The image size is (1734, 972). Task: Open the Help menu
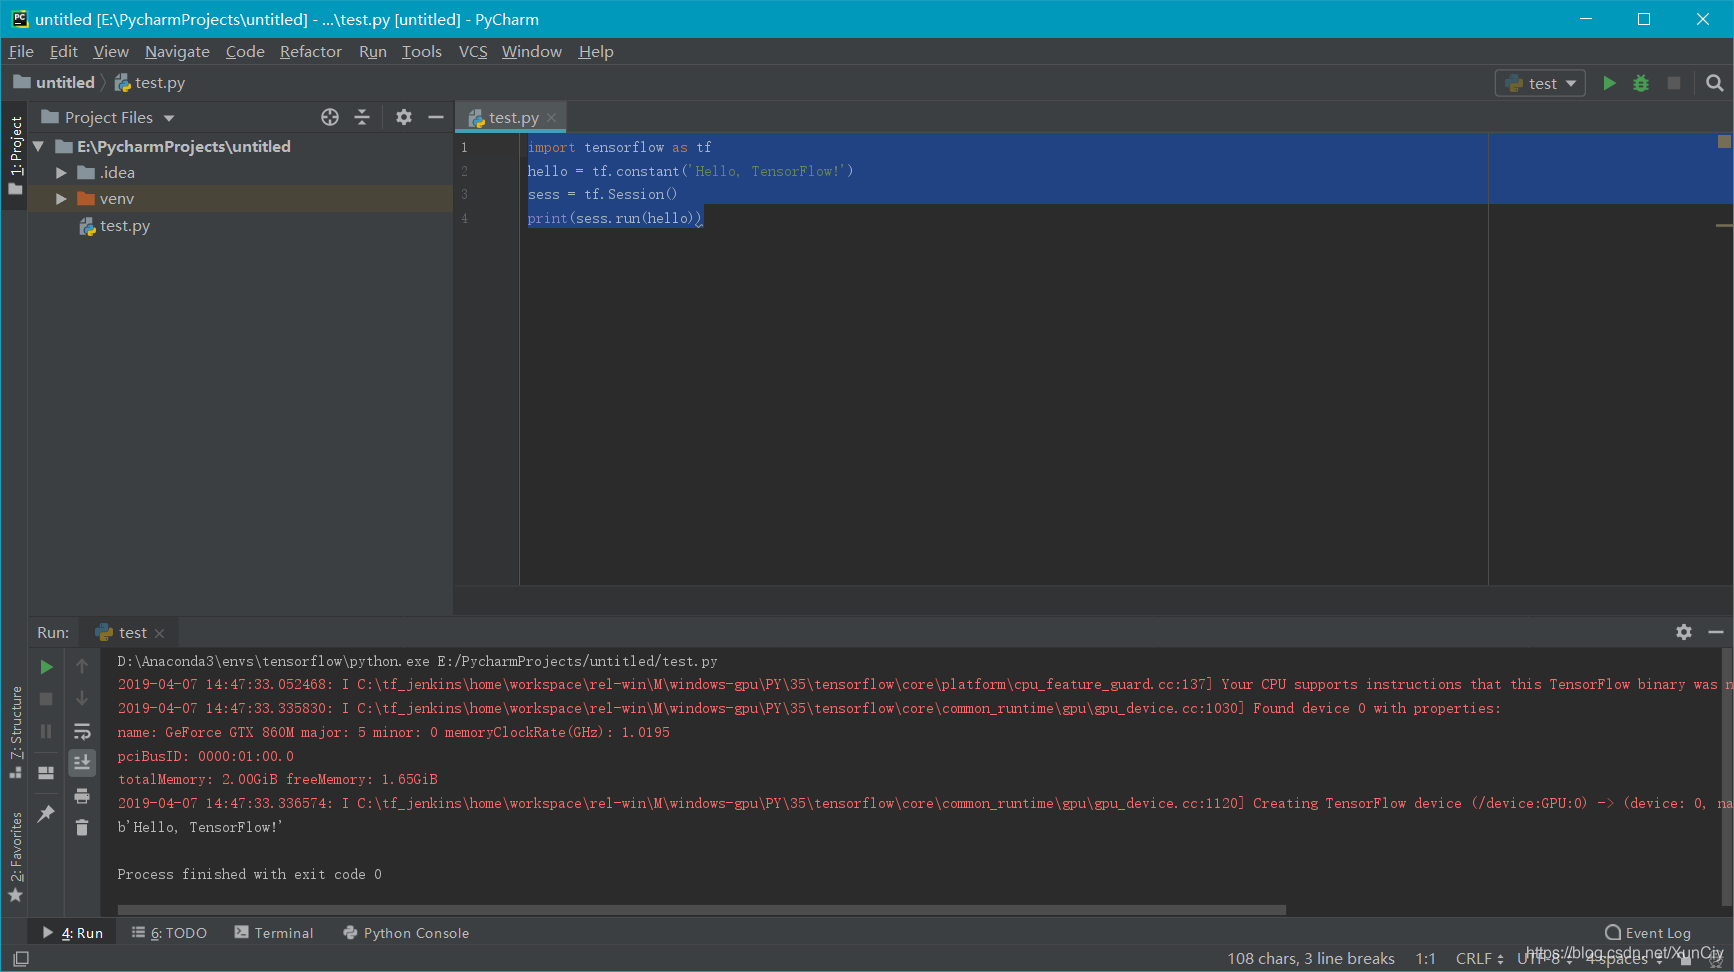point(596,51)
